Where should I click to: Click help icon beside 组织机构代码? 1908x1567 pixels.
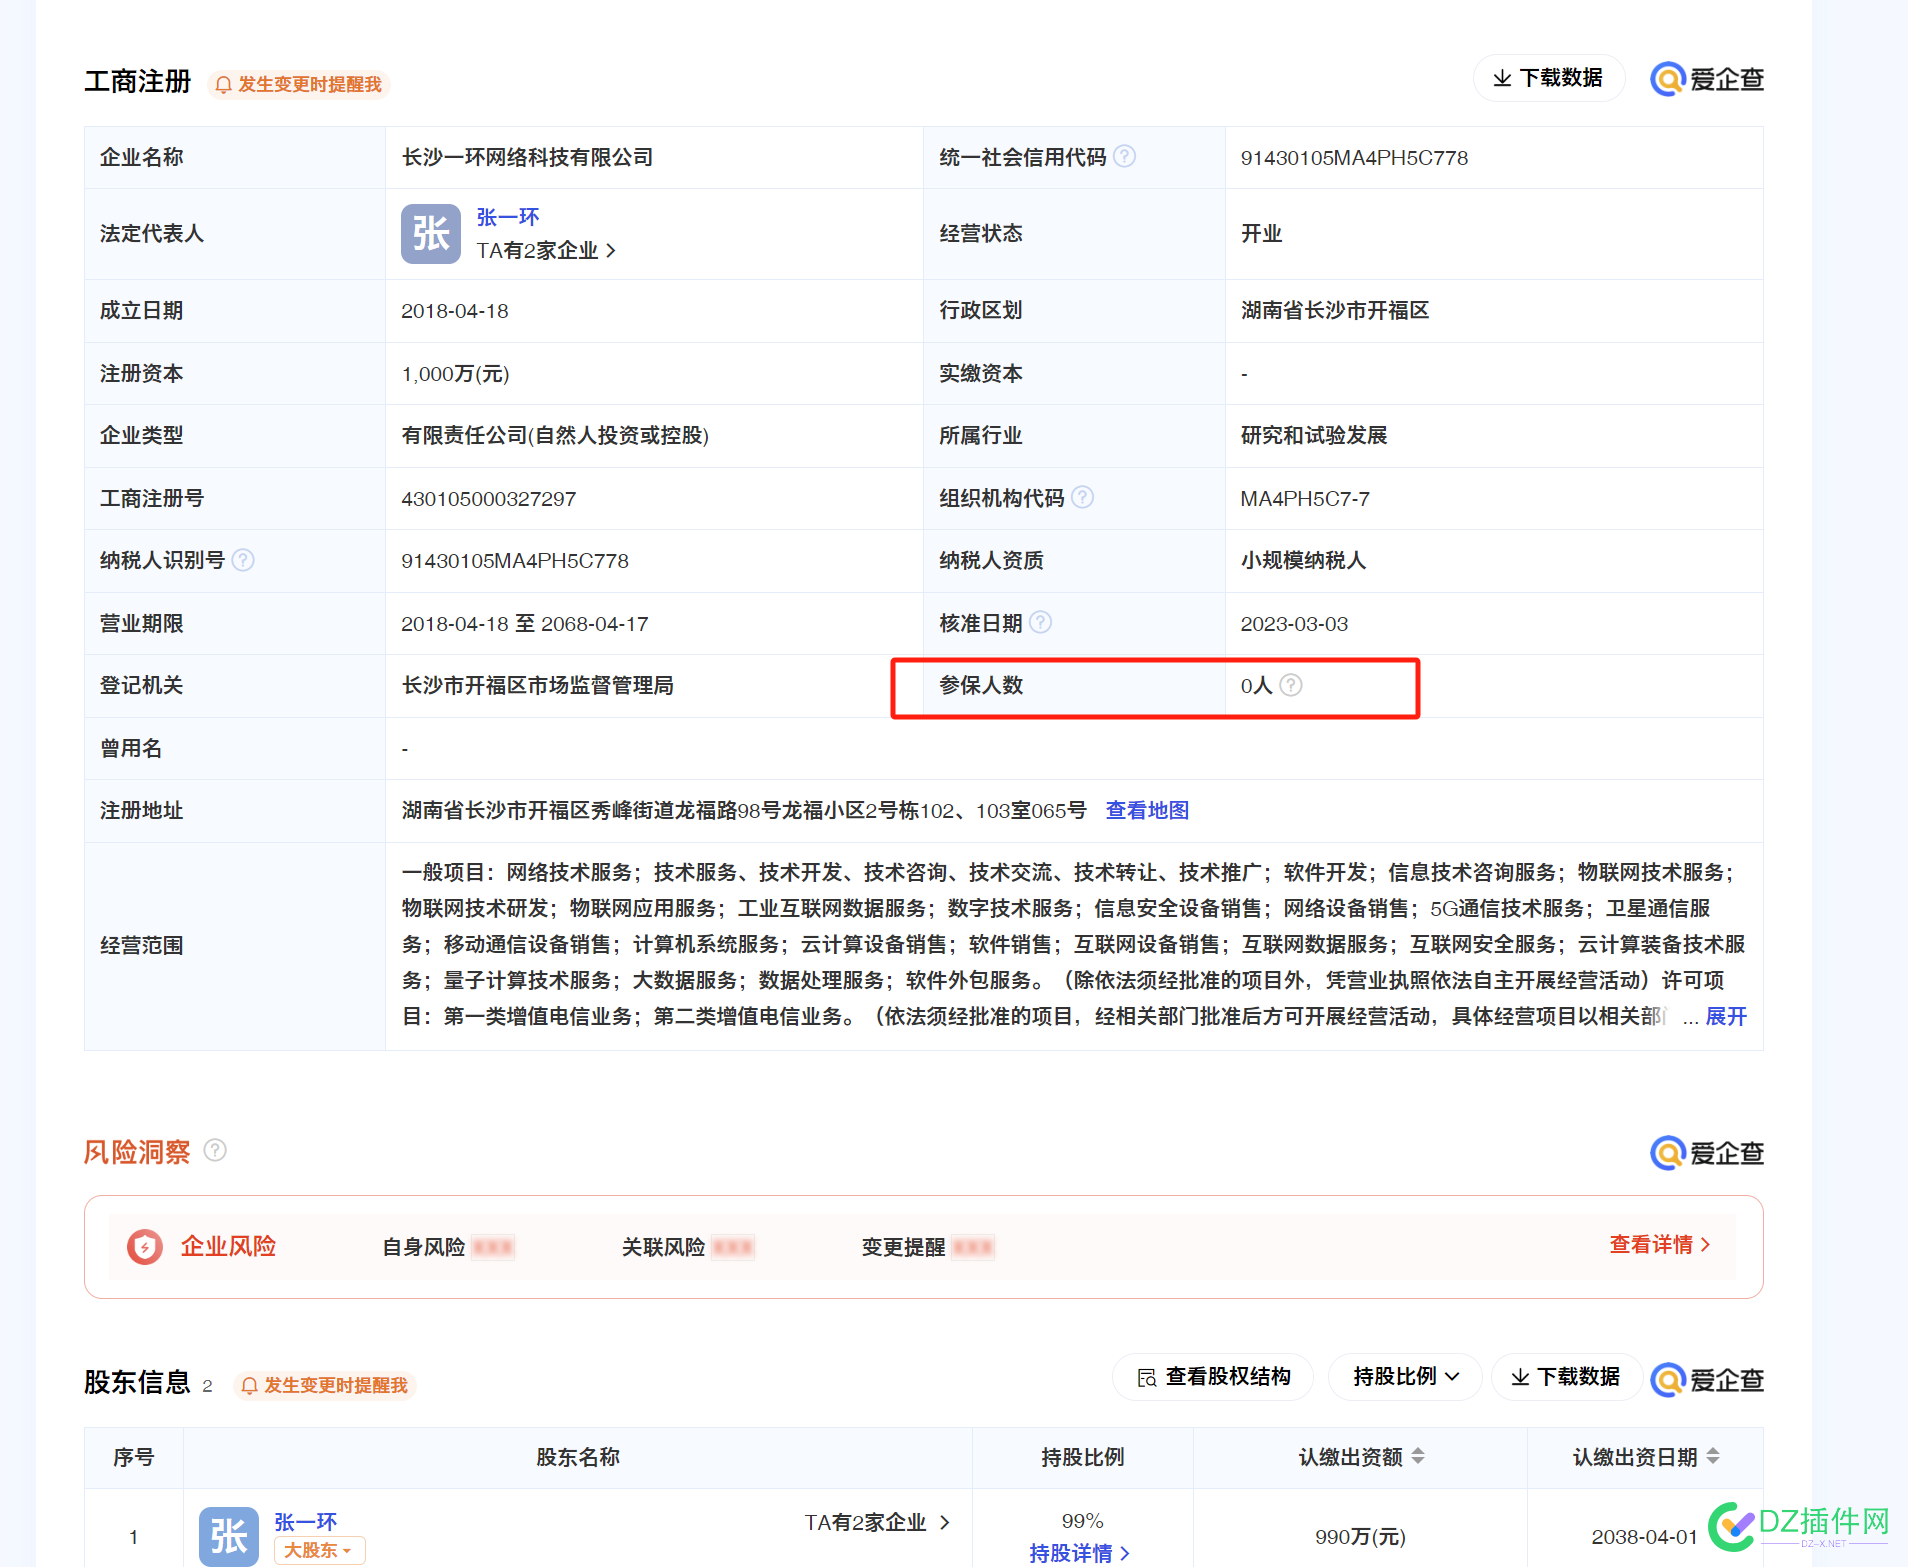1082,497
